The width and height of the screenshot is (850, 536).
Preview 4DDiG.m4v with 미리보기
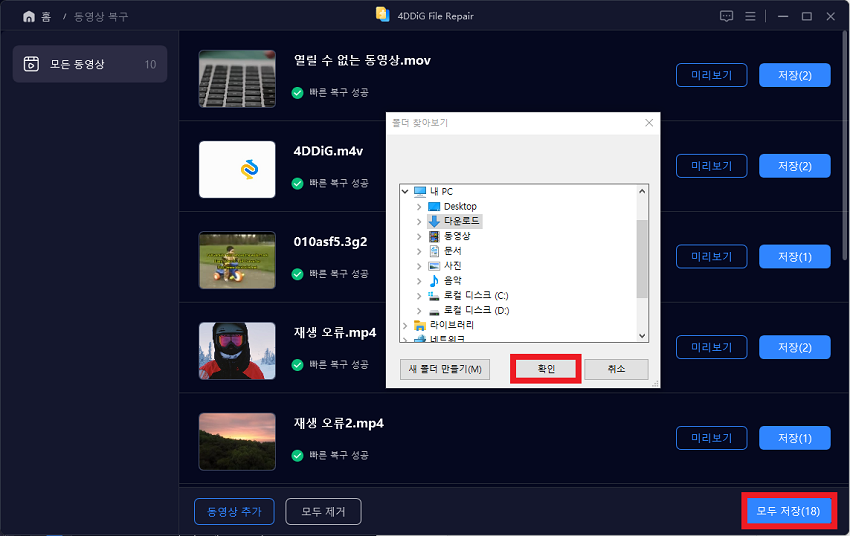711,166
